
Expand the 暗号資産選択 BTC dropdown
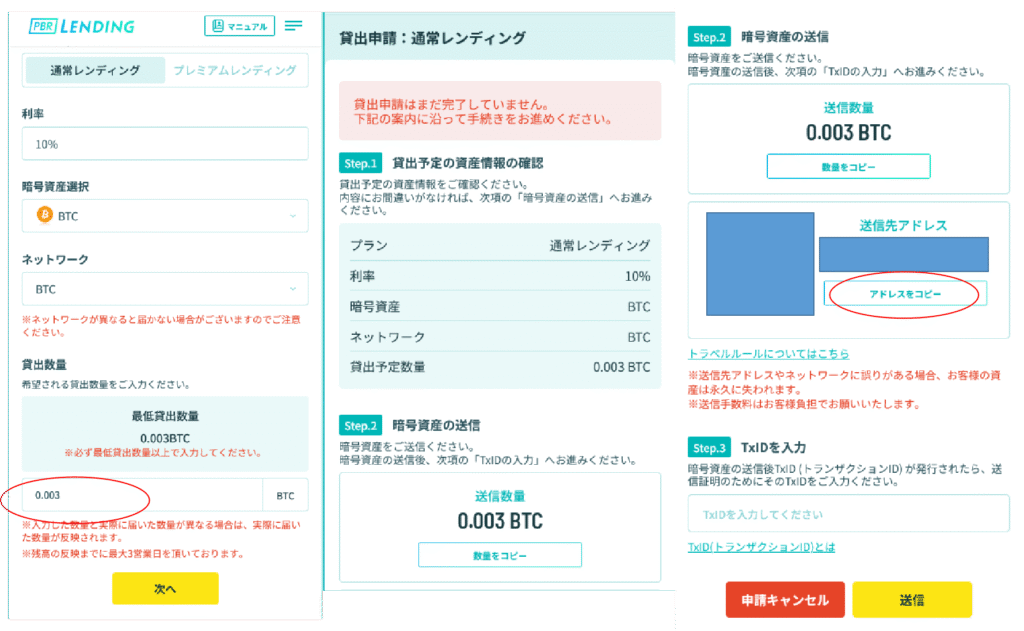click(x=165, y=215)
